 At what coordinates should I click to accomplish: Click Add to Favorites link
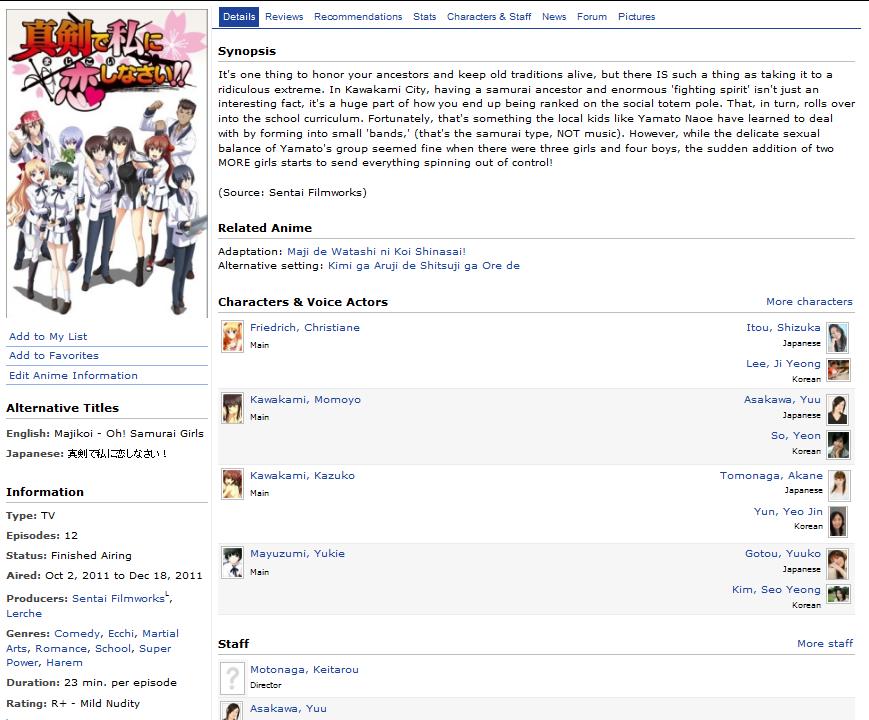click(x=54, y=355)
